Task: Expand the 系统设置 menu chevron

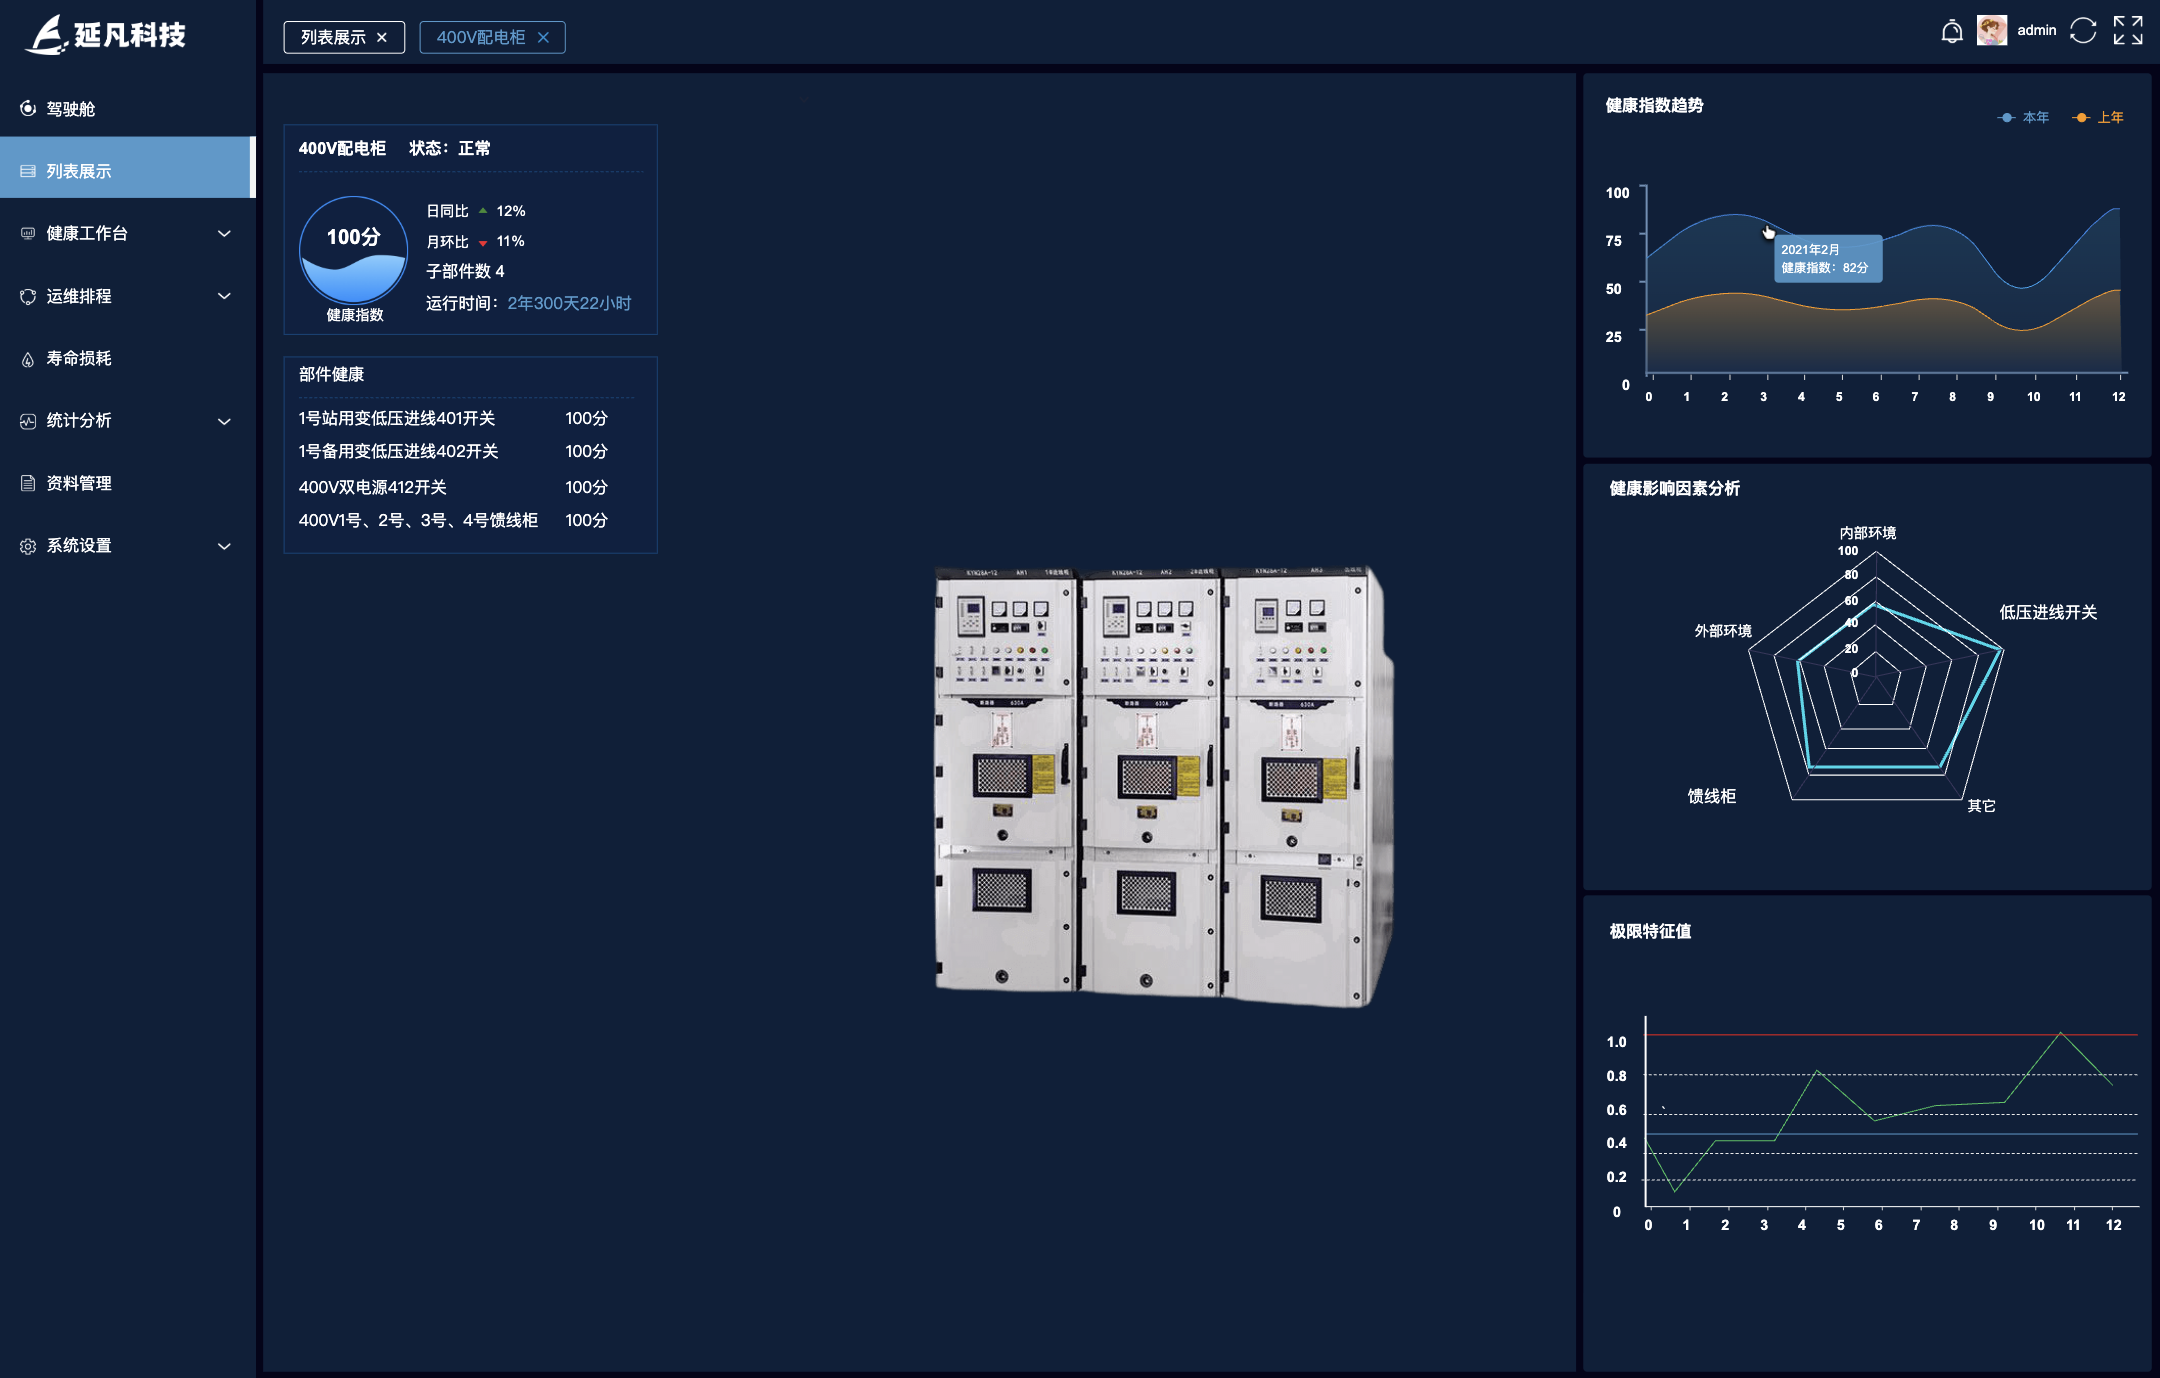Action: (224, 546)
